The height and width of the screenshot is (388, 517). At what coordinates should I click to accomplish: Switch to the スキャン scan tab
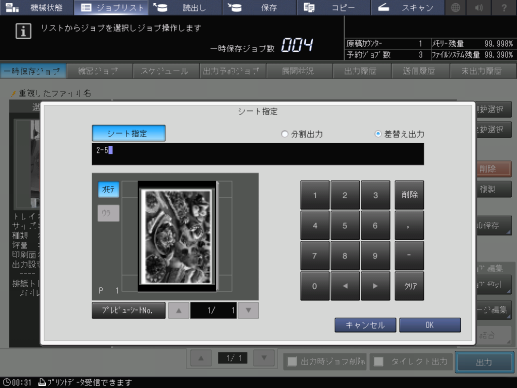point(407,7)
